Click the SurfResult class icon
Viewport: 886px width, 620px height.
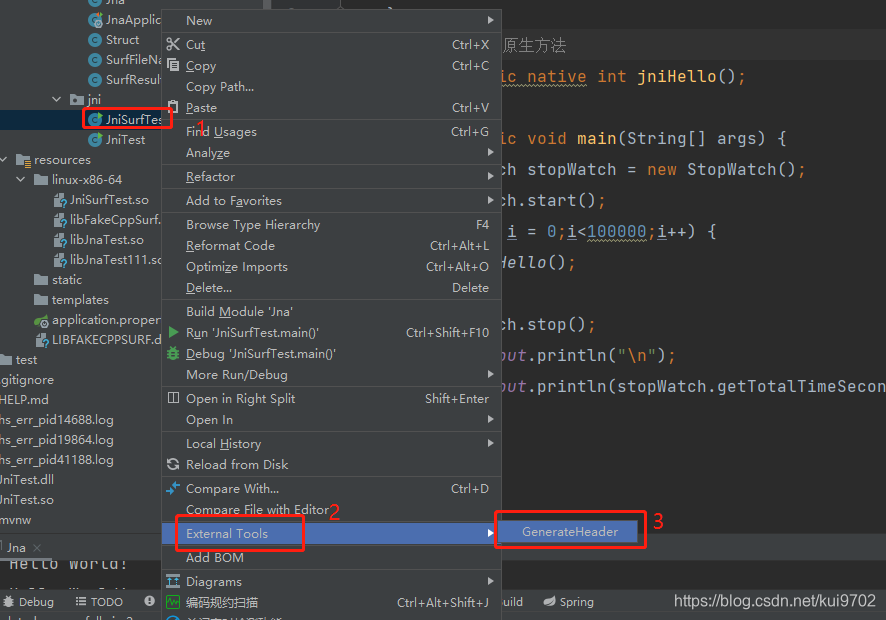[95, 80]
